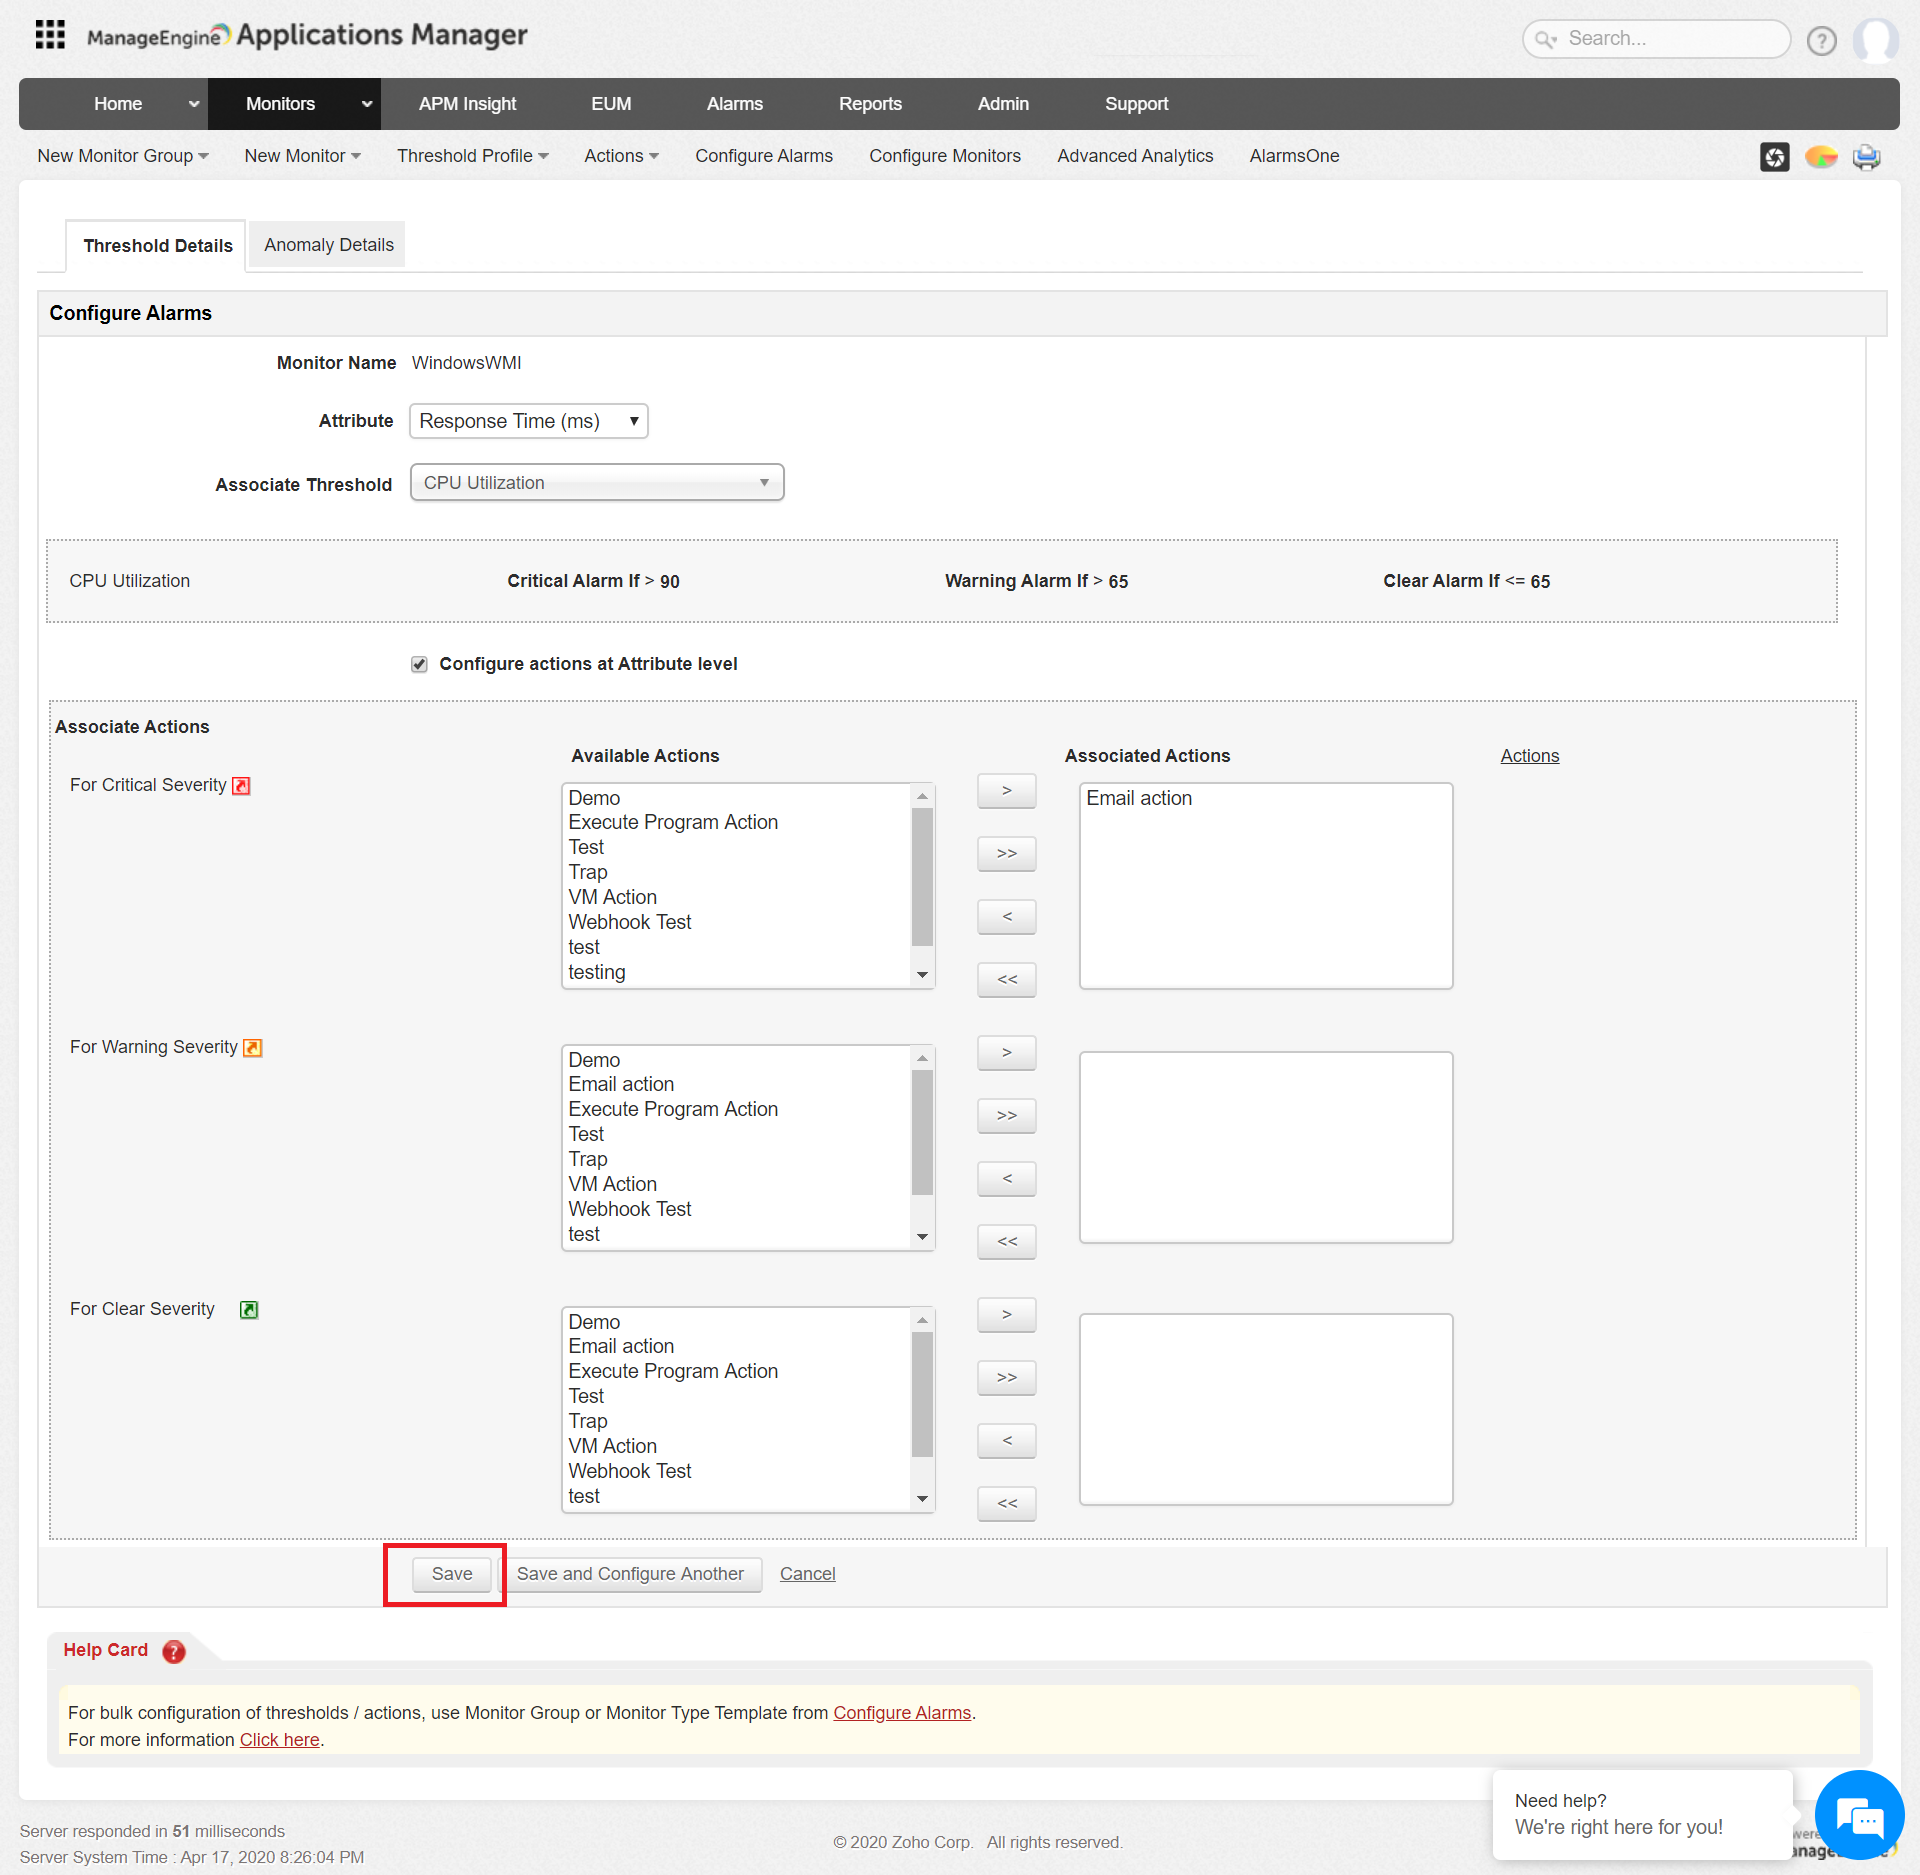The width and height of the screenshot is (1920, 1875).
Task: Click the help question mark icon
Action: pyautogui.click(x=1821, y=40)
